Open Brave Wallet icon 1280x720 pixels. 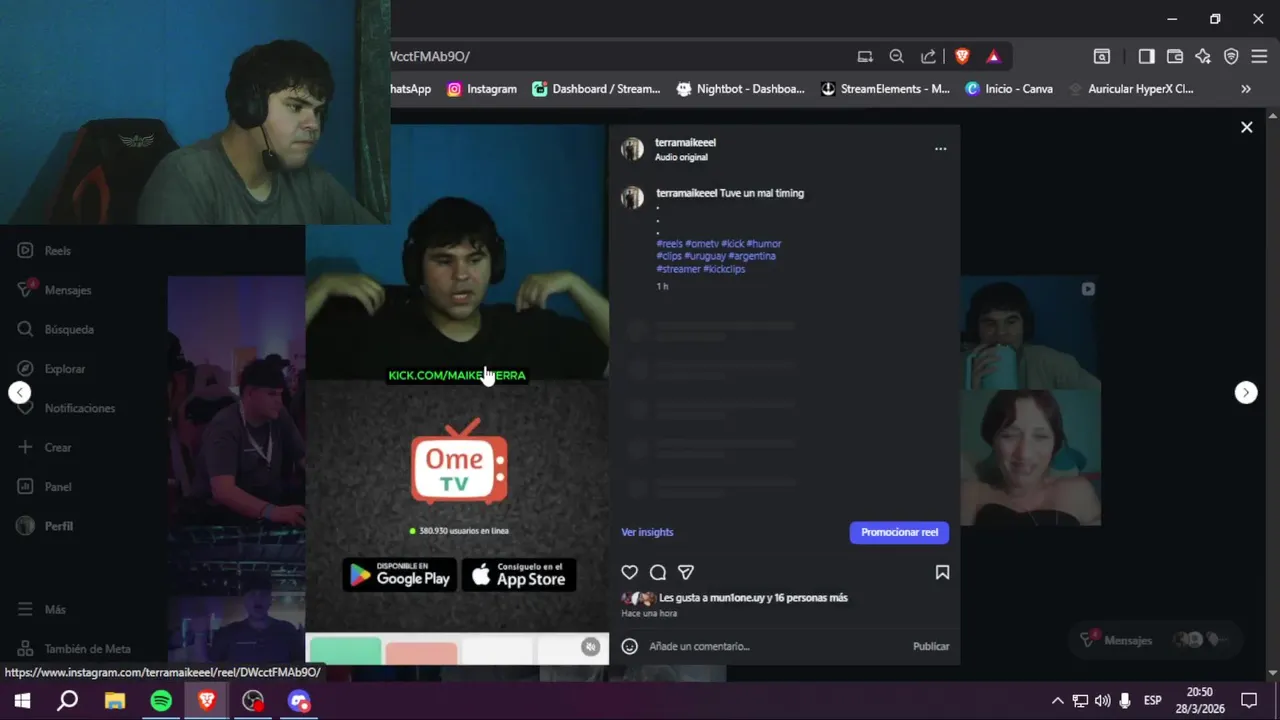(x=1175, y=57)
